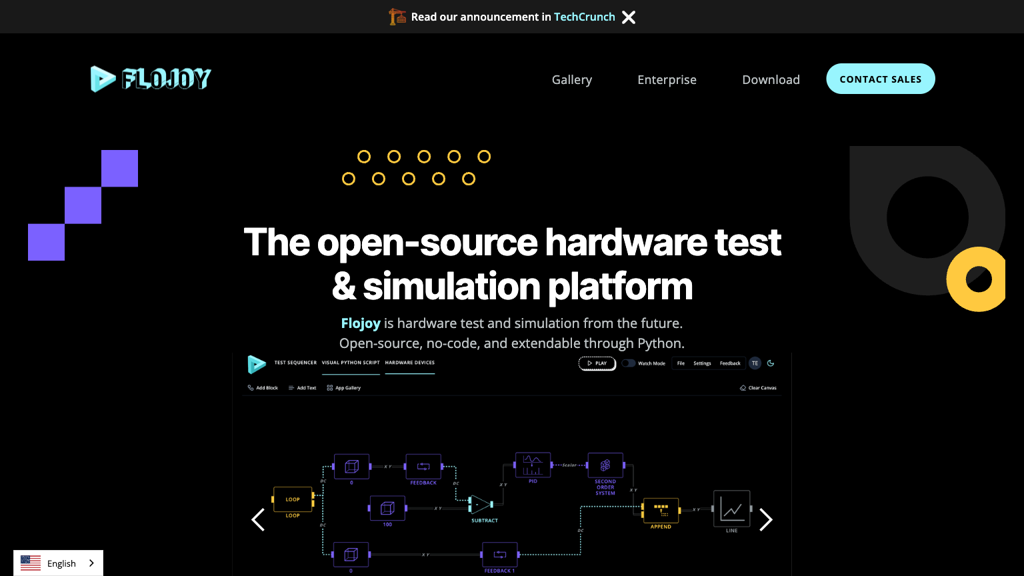This screenshot has width=1024, height=576.
Task: Click the dark mode moon icon
Action: (x=771, y=363)
